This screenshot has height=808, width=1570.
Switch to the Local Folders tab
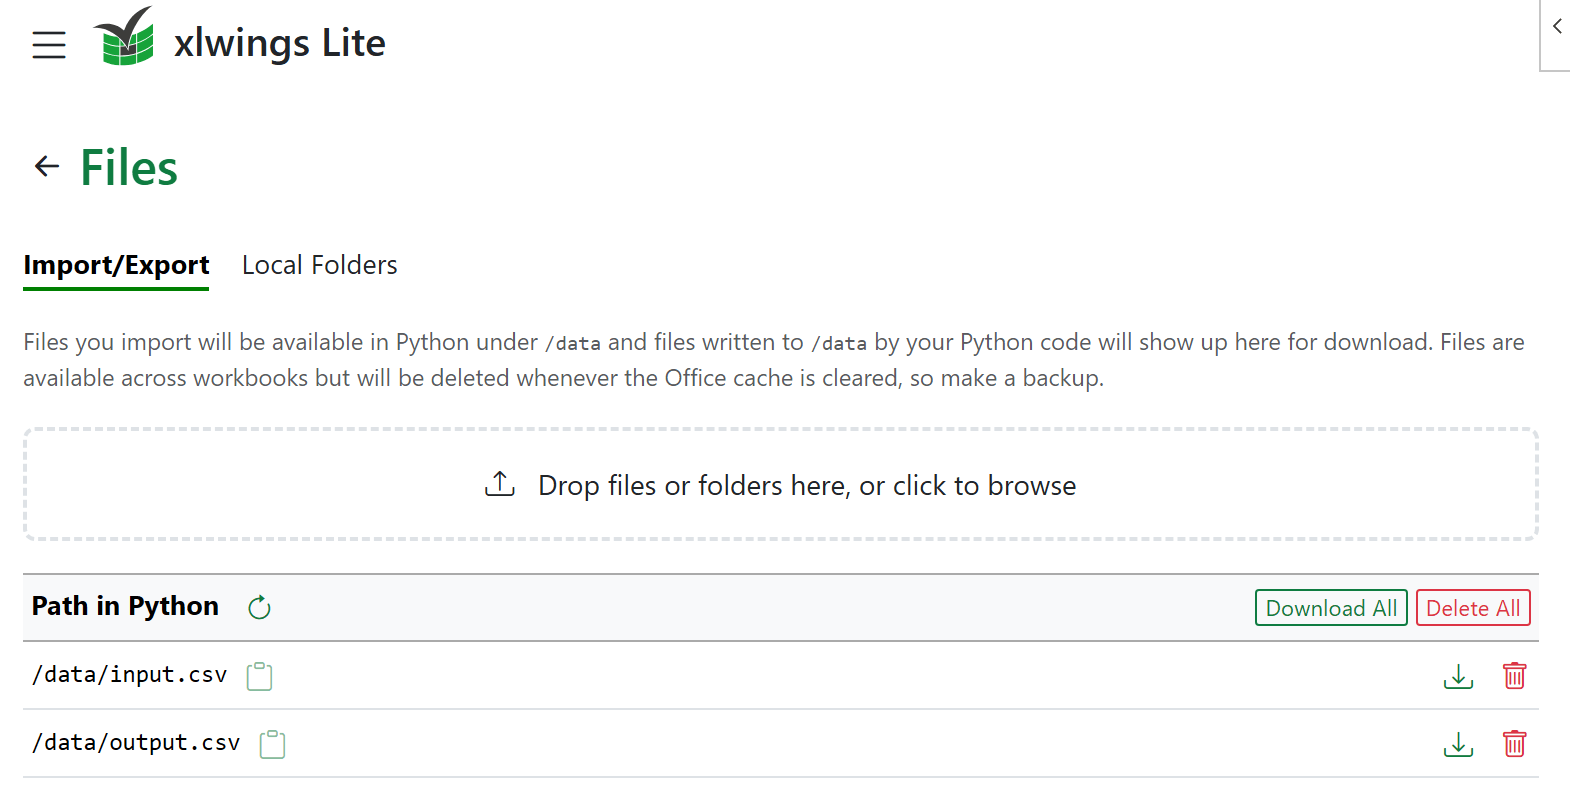coord(320,265)
